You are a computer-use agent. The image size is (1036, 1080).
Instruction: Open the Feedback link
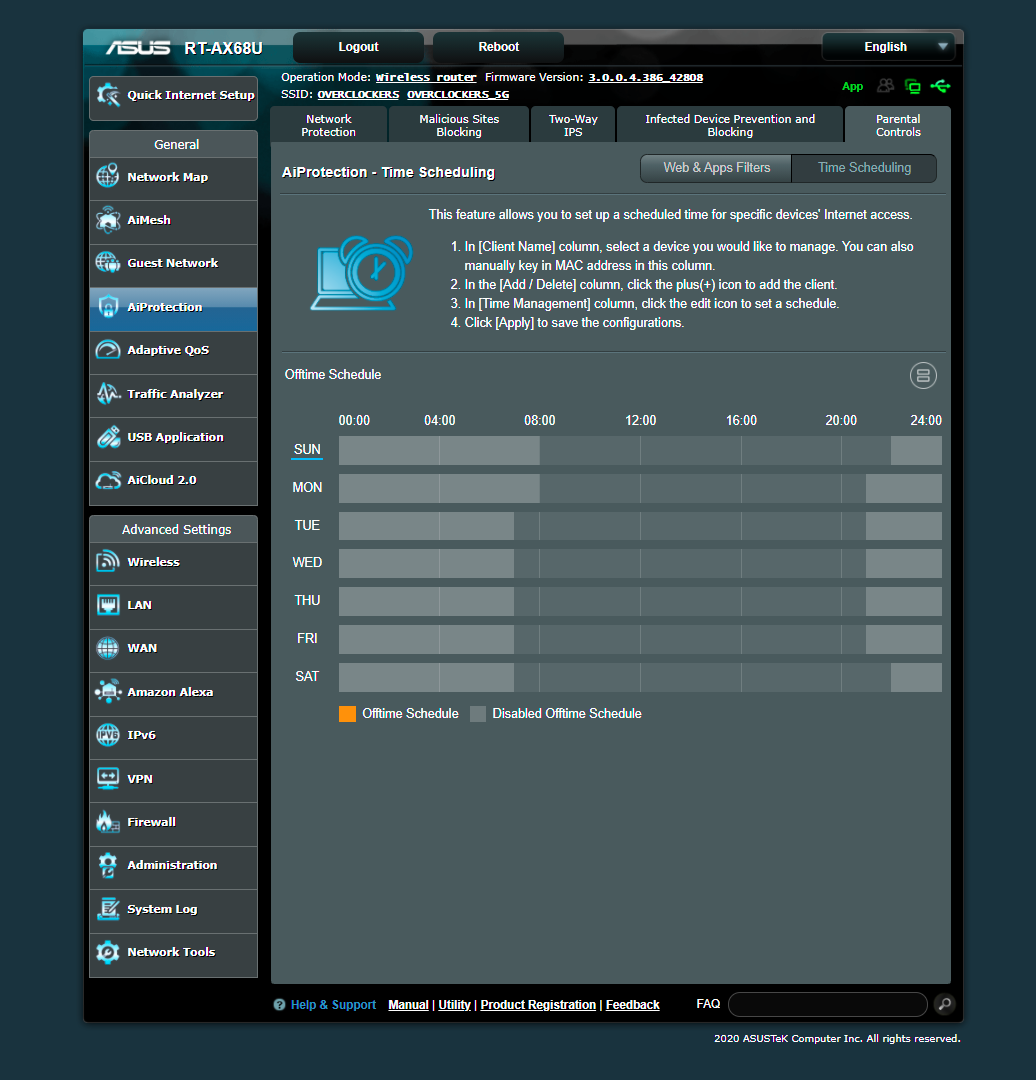pos(632,1005)
